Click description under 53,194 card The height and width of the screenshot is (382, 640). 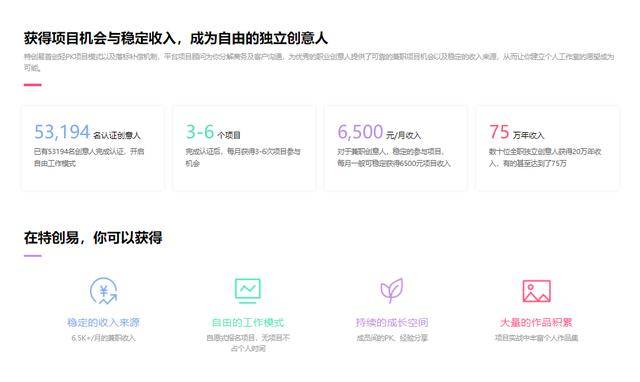[x=89, y=157]
